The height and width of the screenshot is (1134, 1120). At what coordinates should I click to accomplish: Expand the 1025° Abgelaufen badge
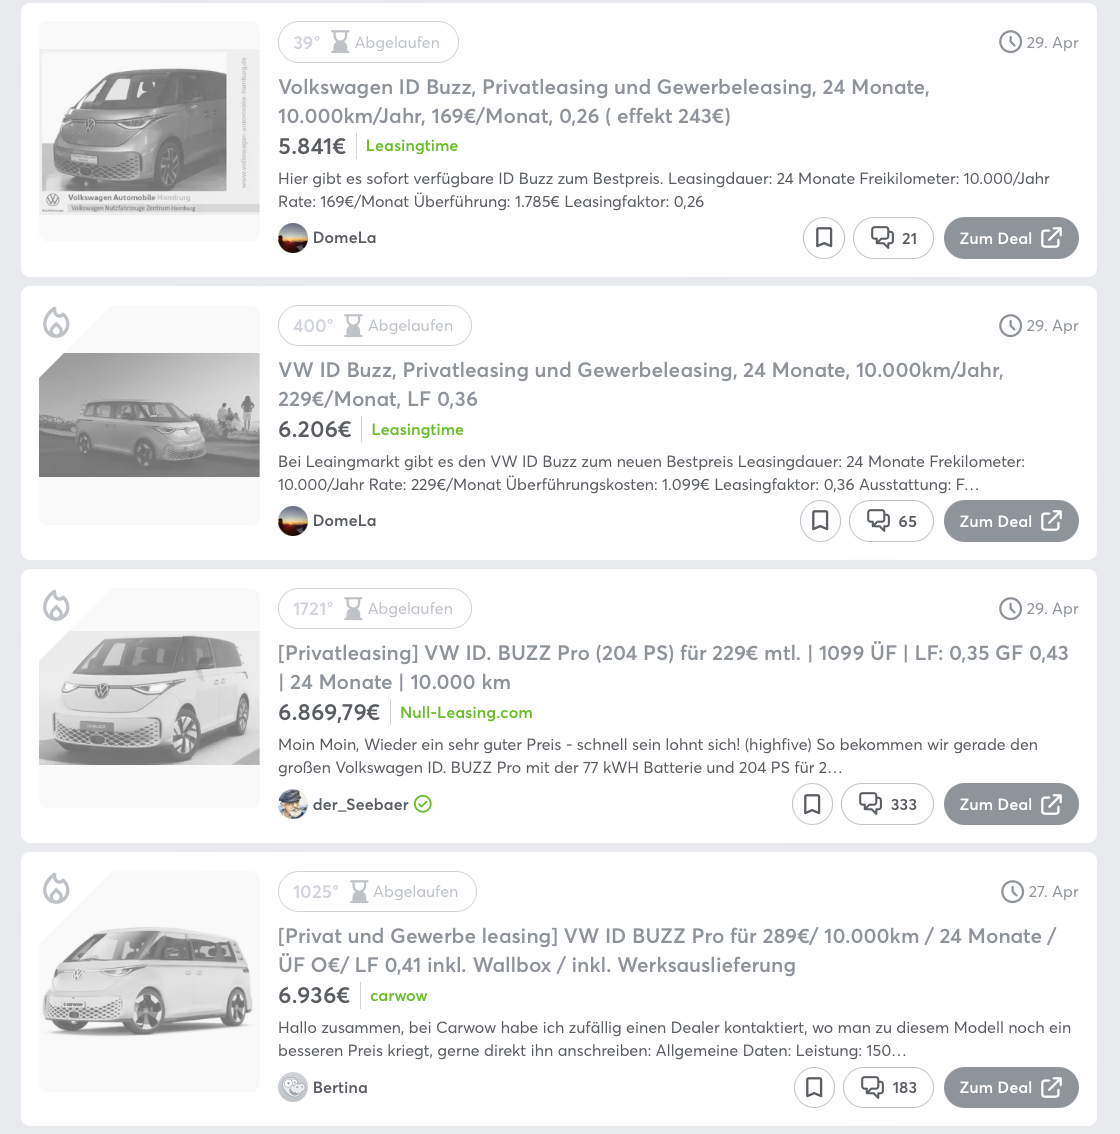(x=377, y=891)
